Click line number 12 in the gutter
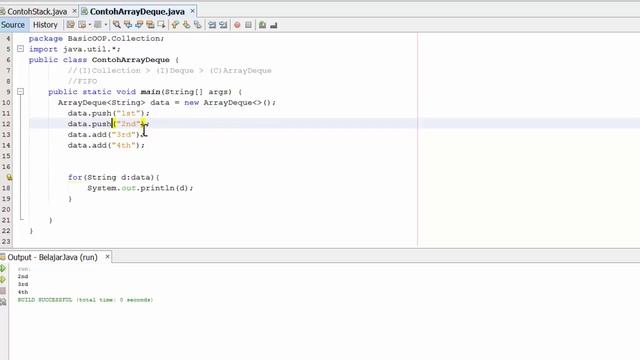The image size is (640, 360). coord(6,124)
